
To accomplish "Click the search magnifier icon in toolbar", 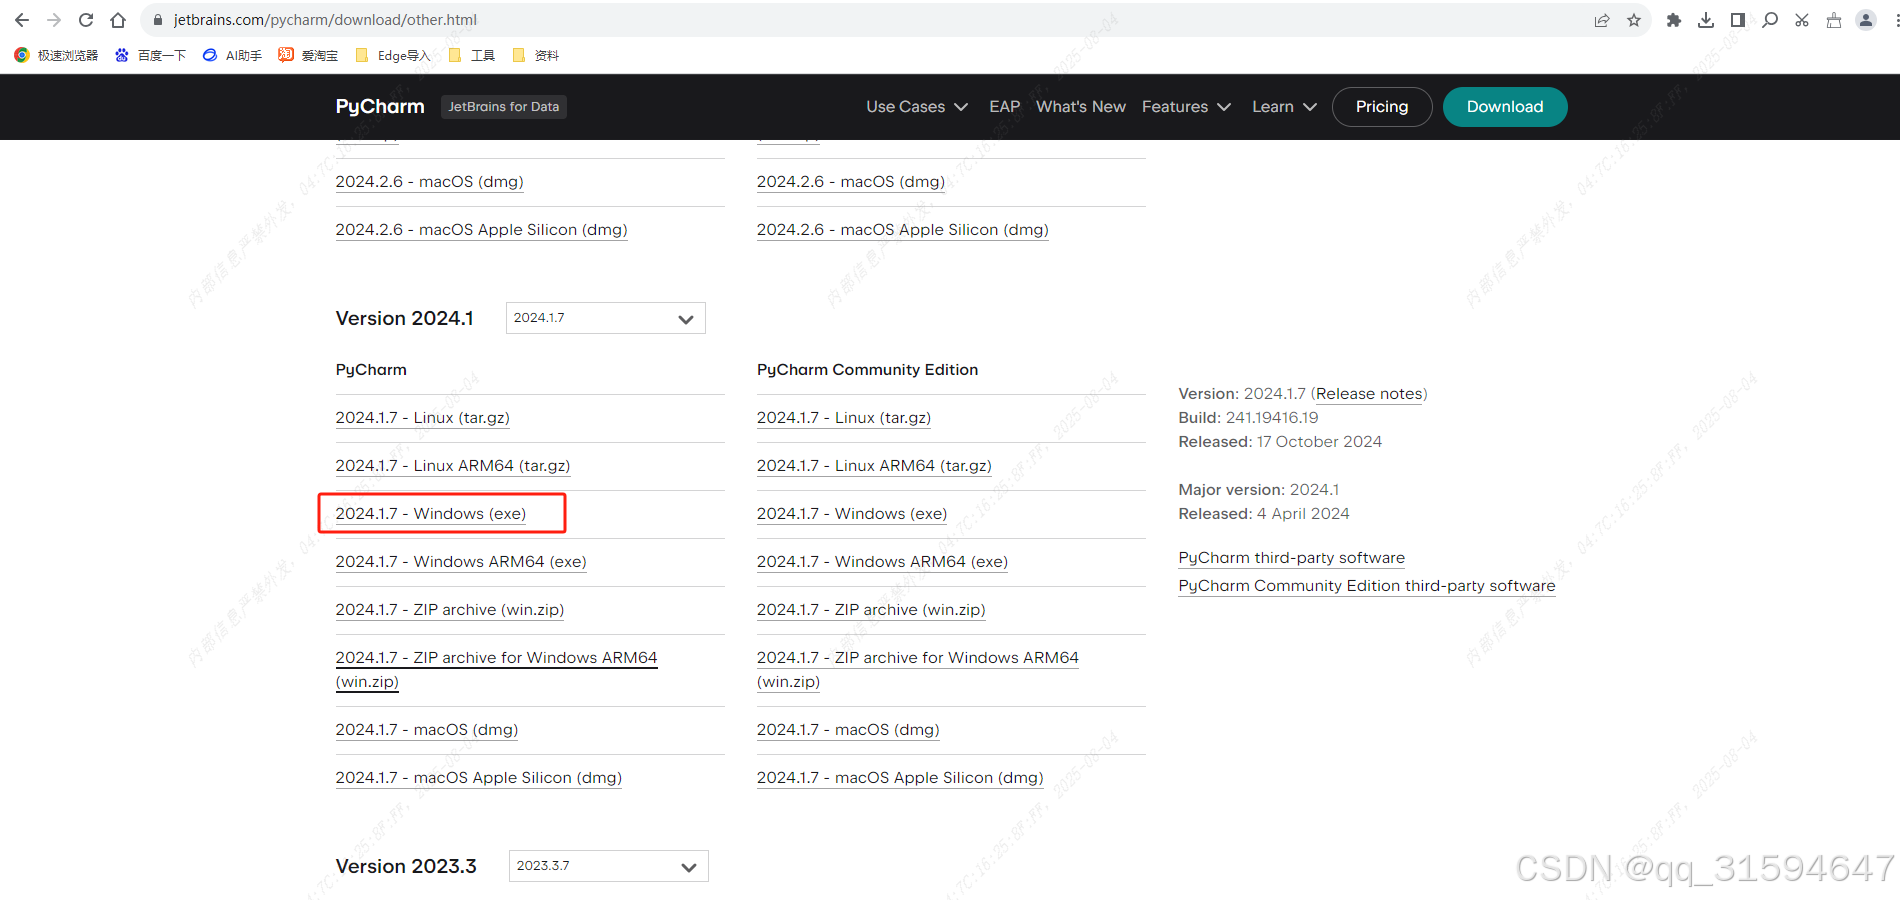I will click(x=1770, y=20).
